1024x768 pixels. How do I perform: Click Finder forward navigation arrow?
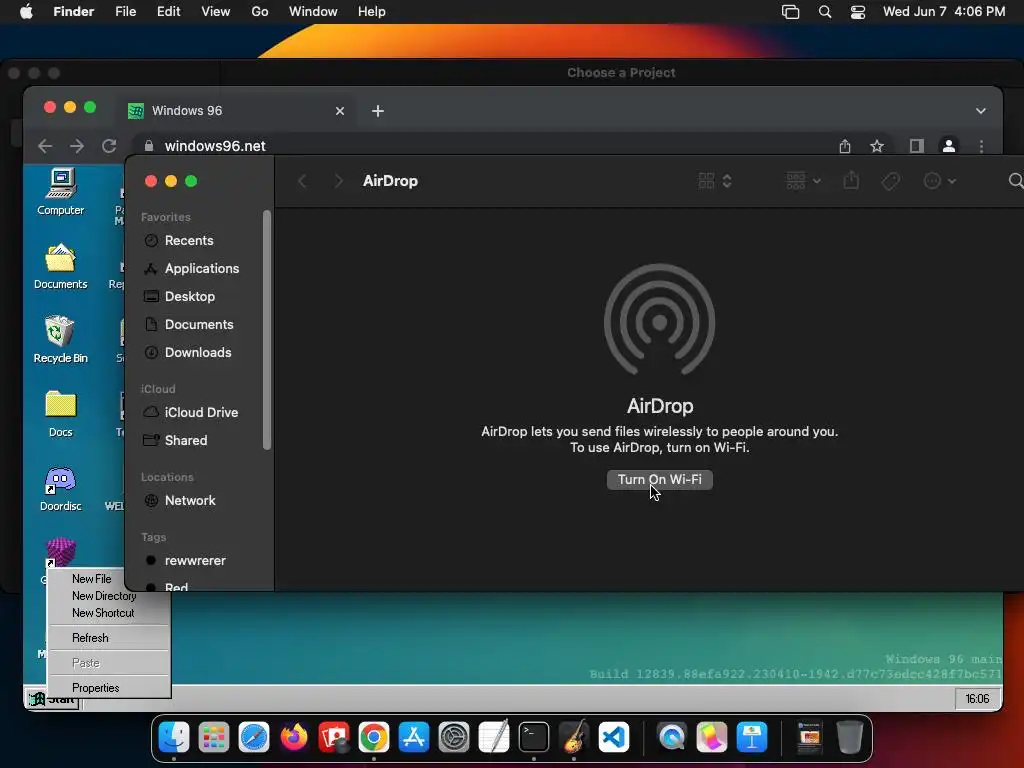pyautogui.click(x=338, y=181)
